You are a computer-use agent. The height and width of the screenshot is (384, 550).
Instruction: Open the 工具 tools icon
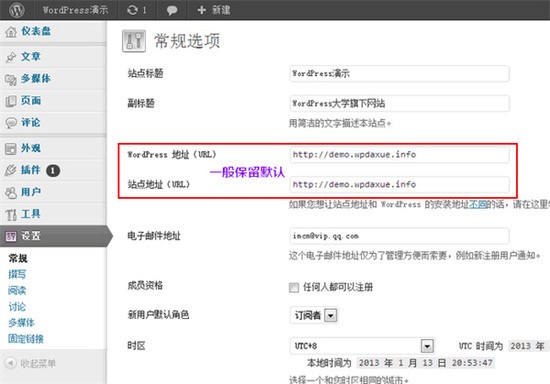11,214
